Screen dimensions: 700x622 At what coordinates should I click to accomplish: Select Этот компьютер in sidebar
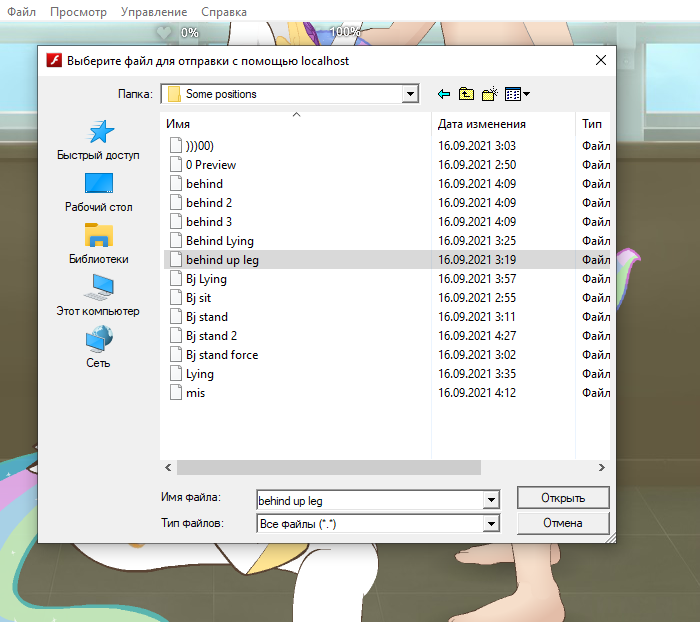98,296
